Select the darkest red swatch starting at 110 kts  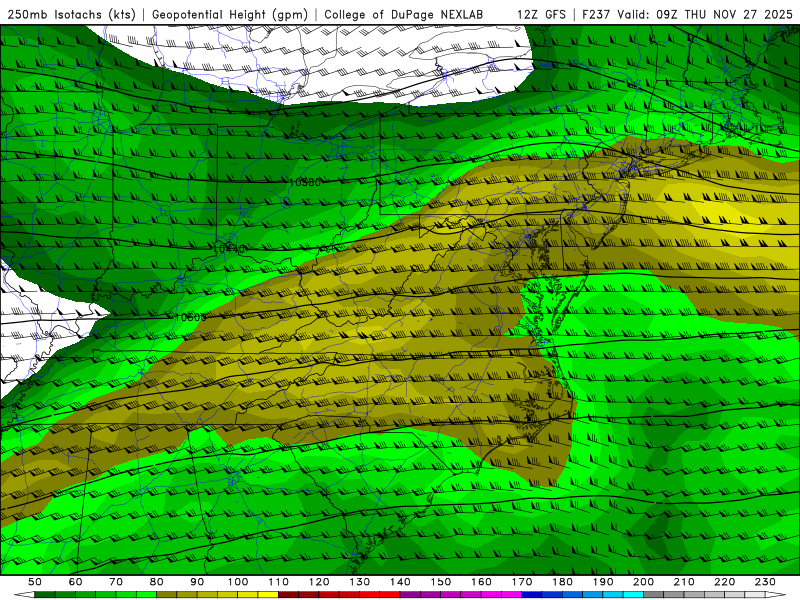tap(289, 595)
